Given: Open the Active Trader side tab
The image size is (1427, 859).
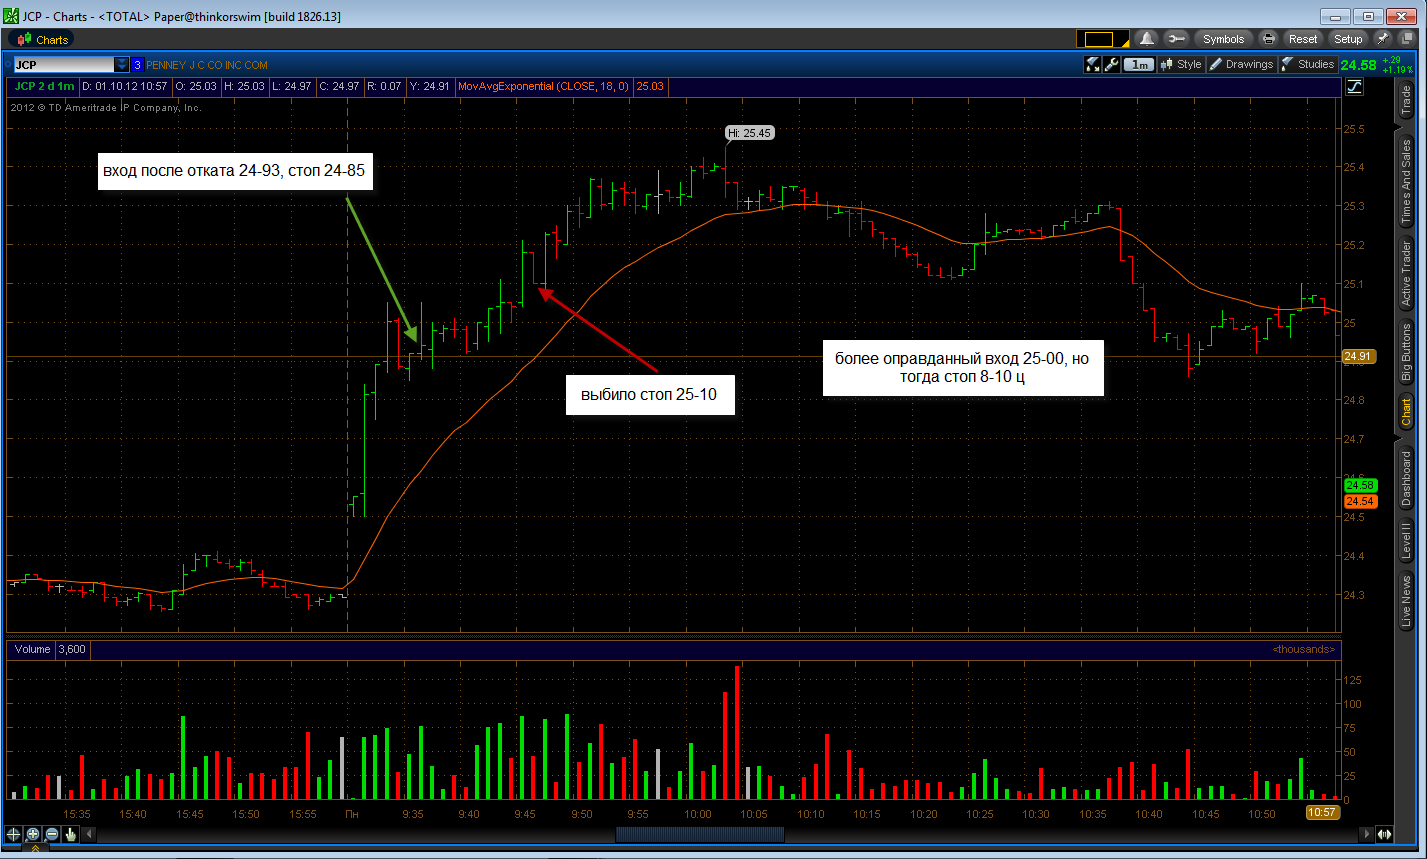Looking at the screenshot, I should [1406, 275].
